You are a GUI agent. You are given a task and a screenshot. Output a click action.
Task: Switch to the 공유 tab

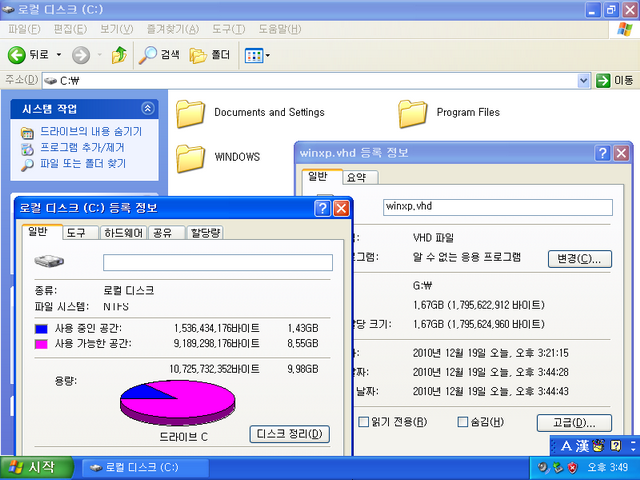point(167,233)
